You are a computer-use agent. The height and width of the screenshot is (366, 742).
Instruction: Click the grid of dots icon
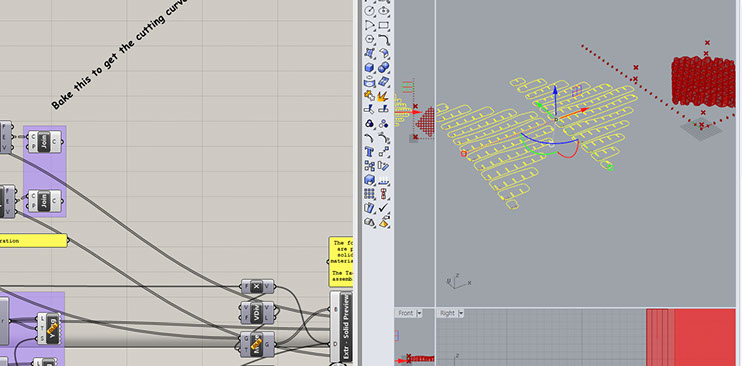click(x=370, y=194)
